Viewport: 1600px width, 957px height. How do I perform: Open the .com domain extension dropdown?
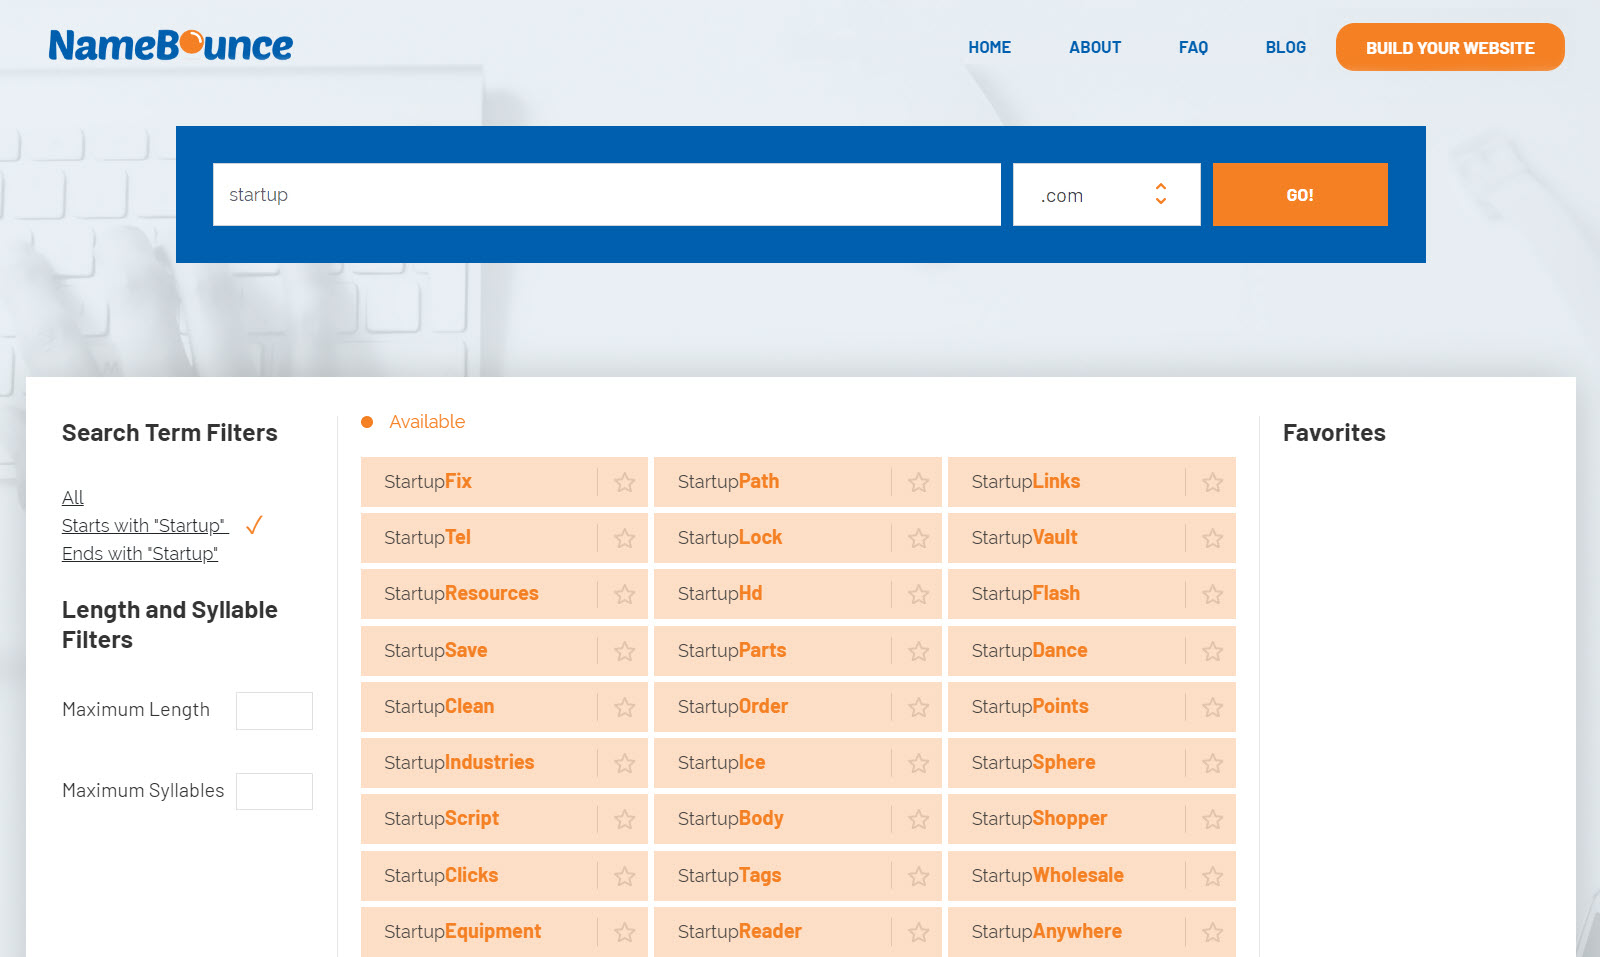tap(1106, 195)
